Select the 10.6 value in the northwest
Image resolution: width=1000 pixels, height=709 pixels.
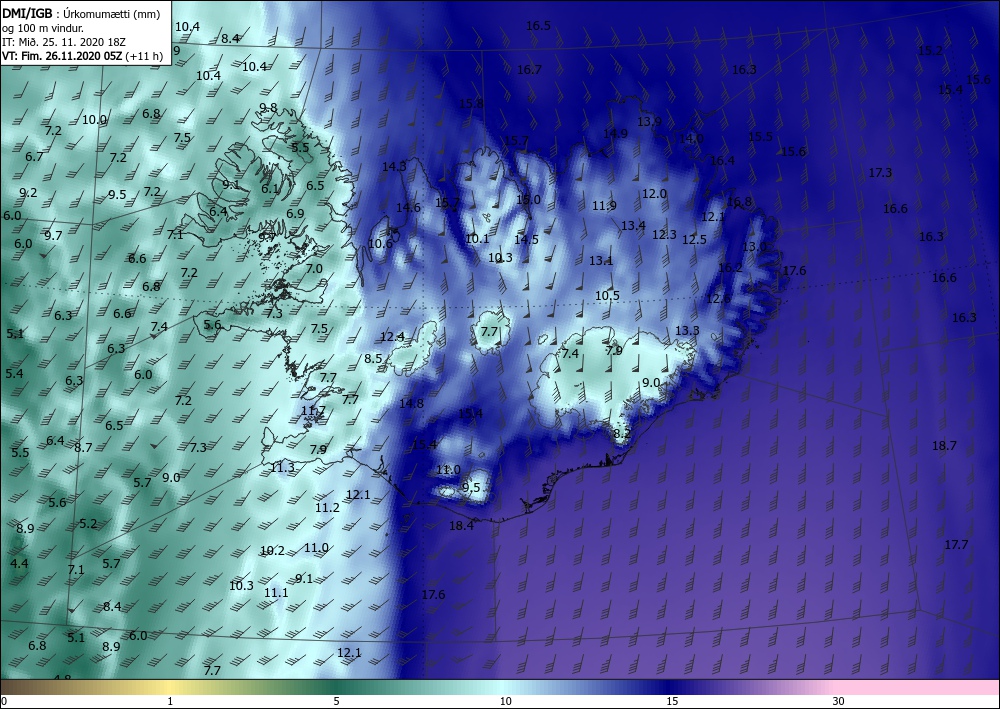click(380, 244)
